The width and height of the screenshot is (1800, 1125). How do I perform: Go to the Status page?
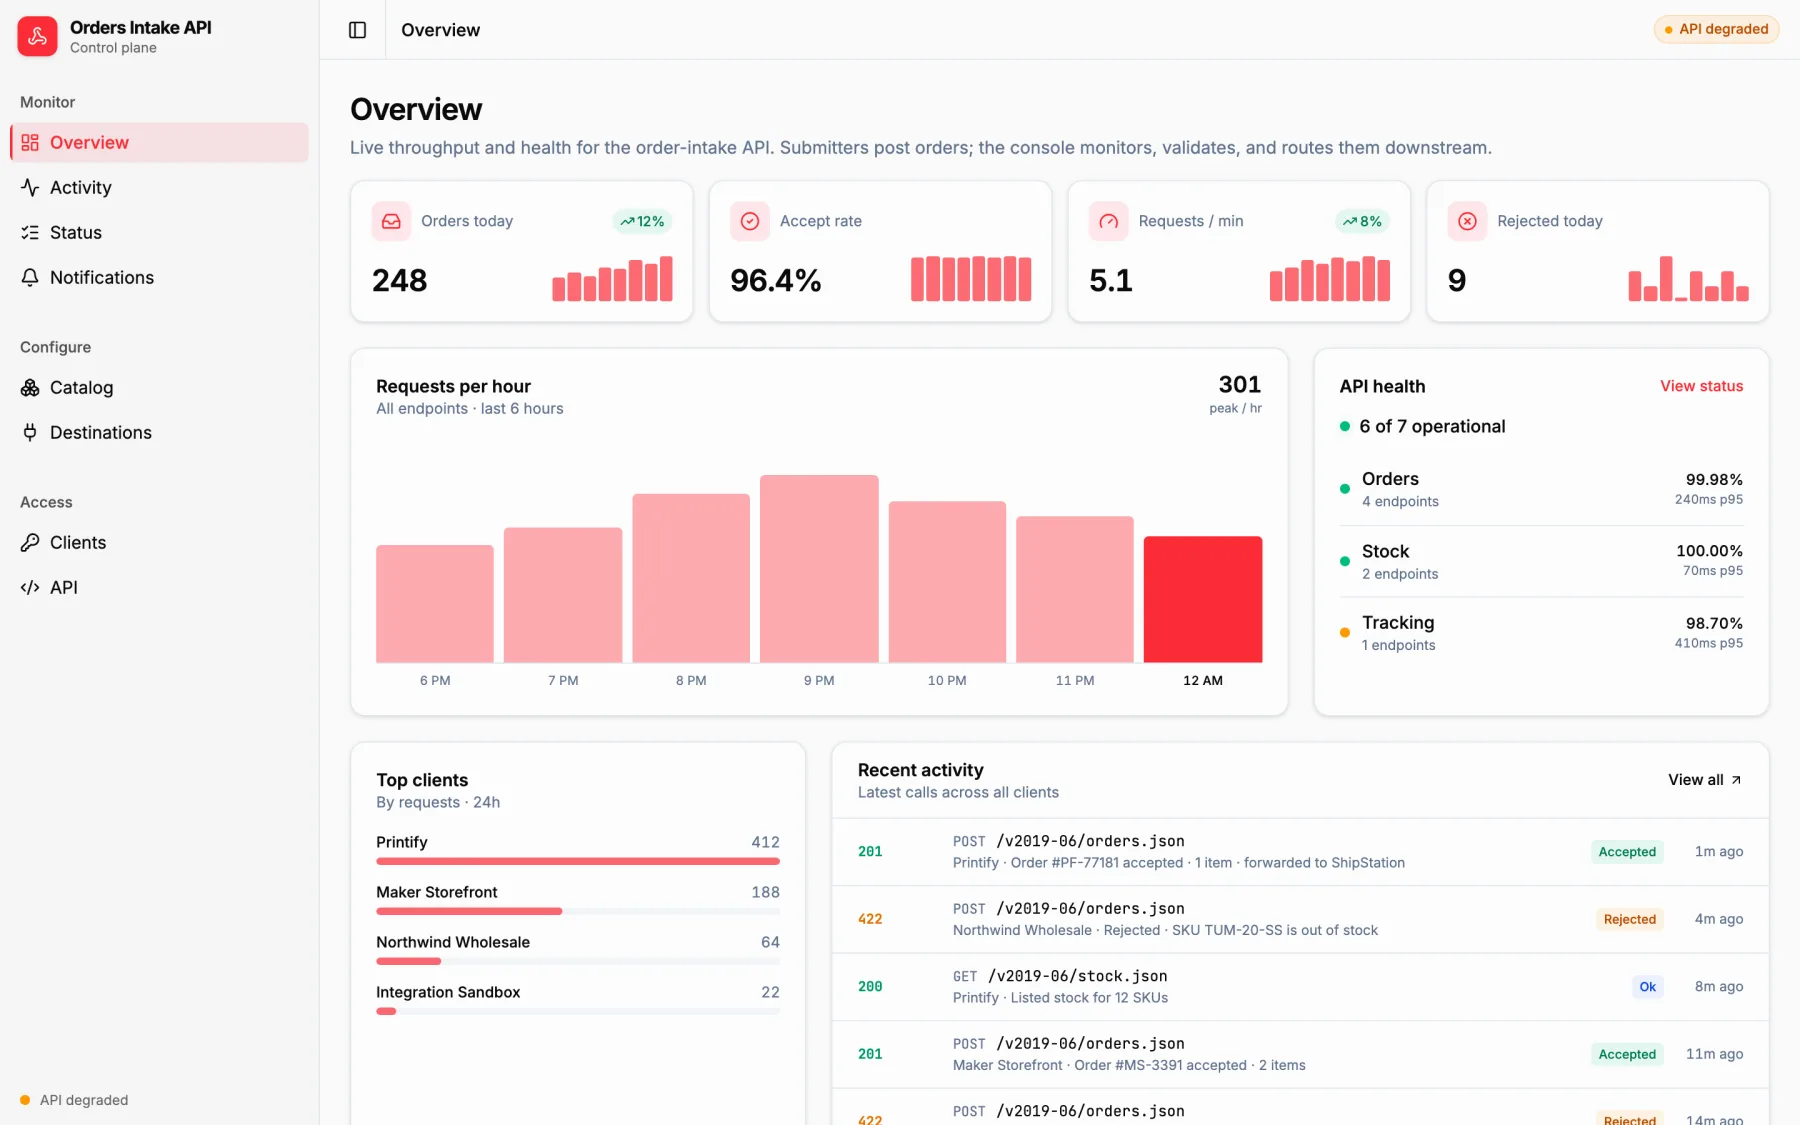pos(159,233)
